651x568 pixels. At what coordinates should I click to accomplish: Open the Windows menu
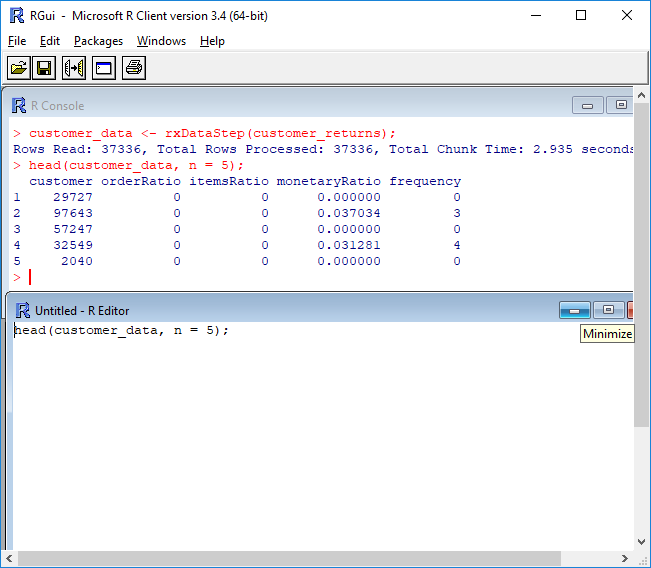[x=162, y=41]
